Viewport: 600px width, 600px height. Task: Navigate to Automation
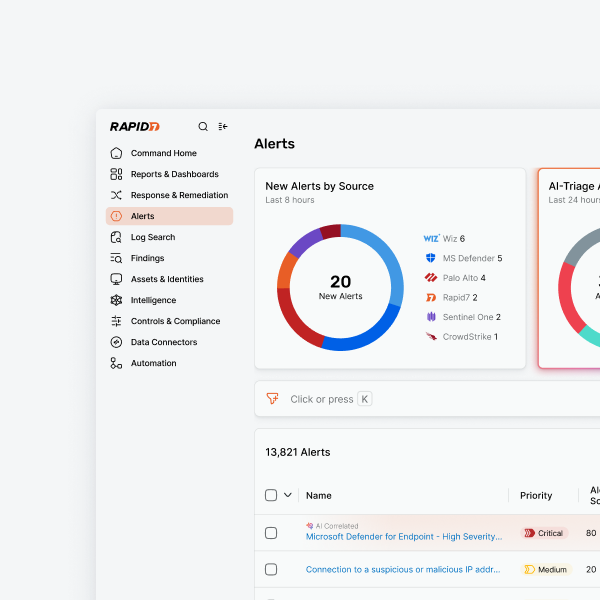point(170,363)
